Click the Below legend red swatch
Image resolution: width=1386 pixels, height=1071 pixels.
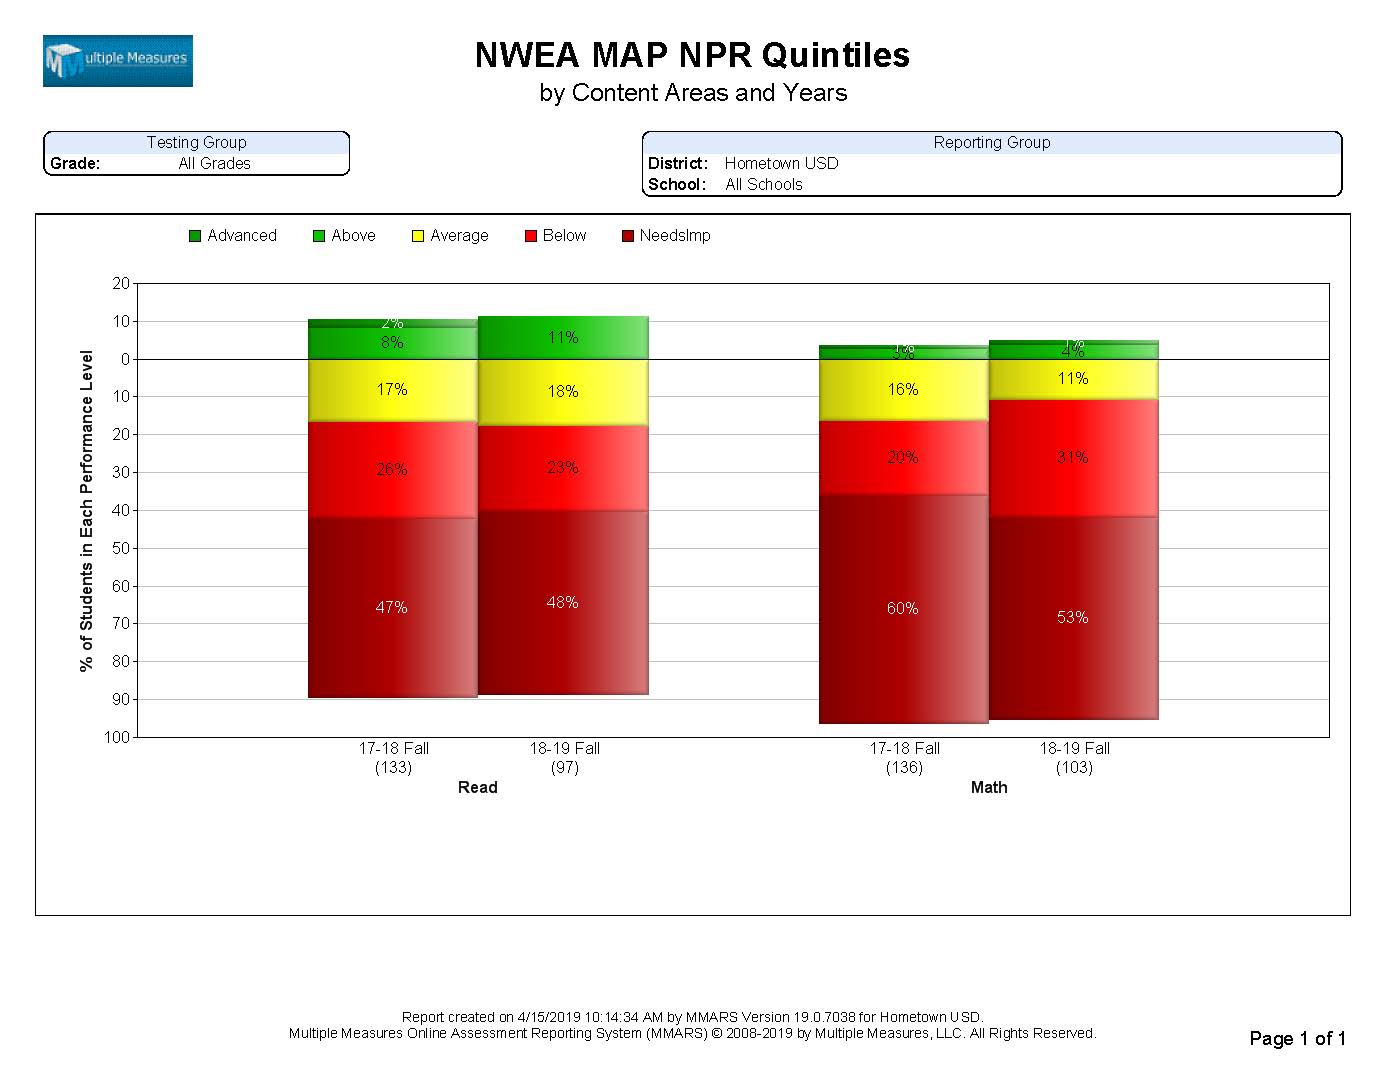pos(531,236)
